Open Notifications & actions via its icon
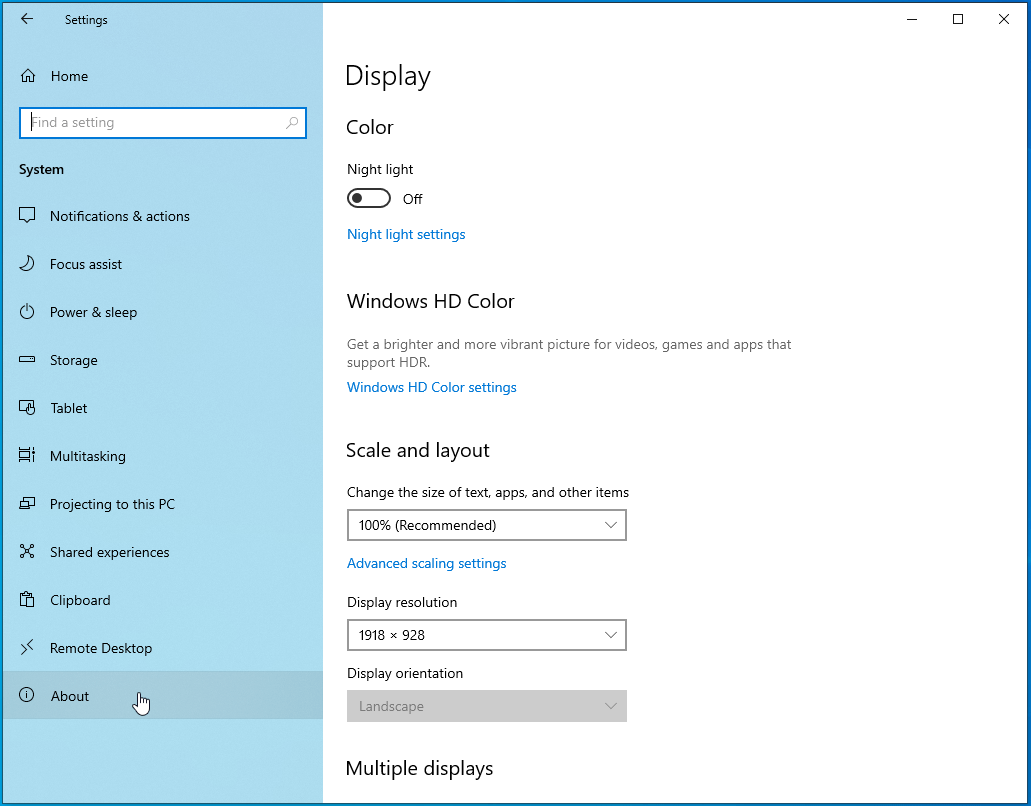 coord(27,216)
